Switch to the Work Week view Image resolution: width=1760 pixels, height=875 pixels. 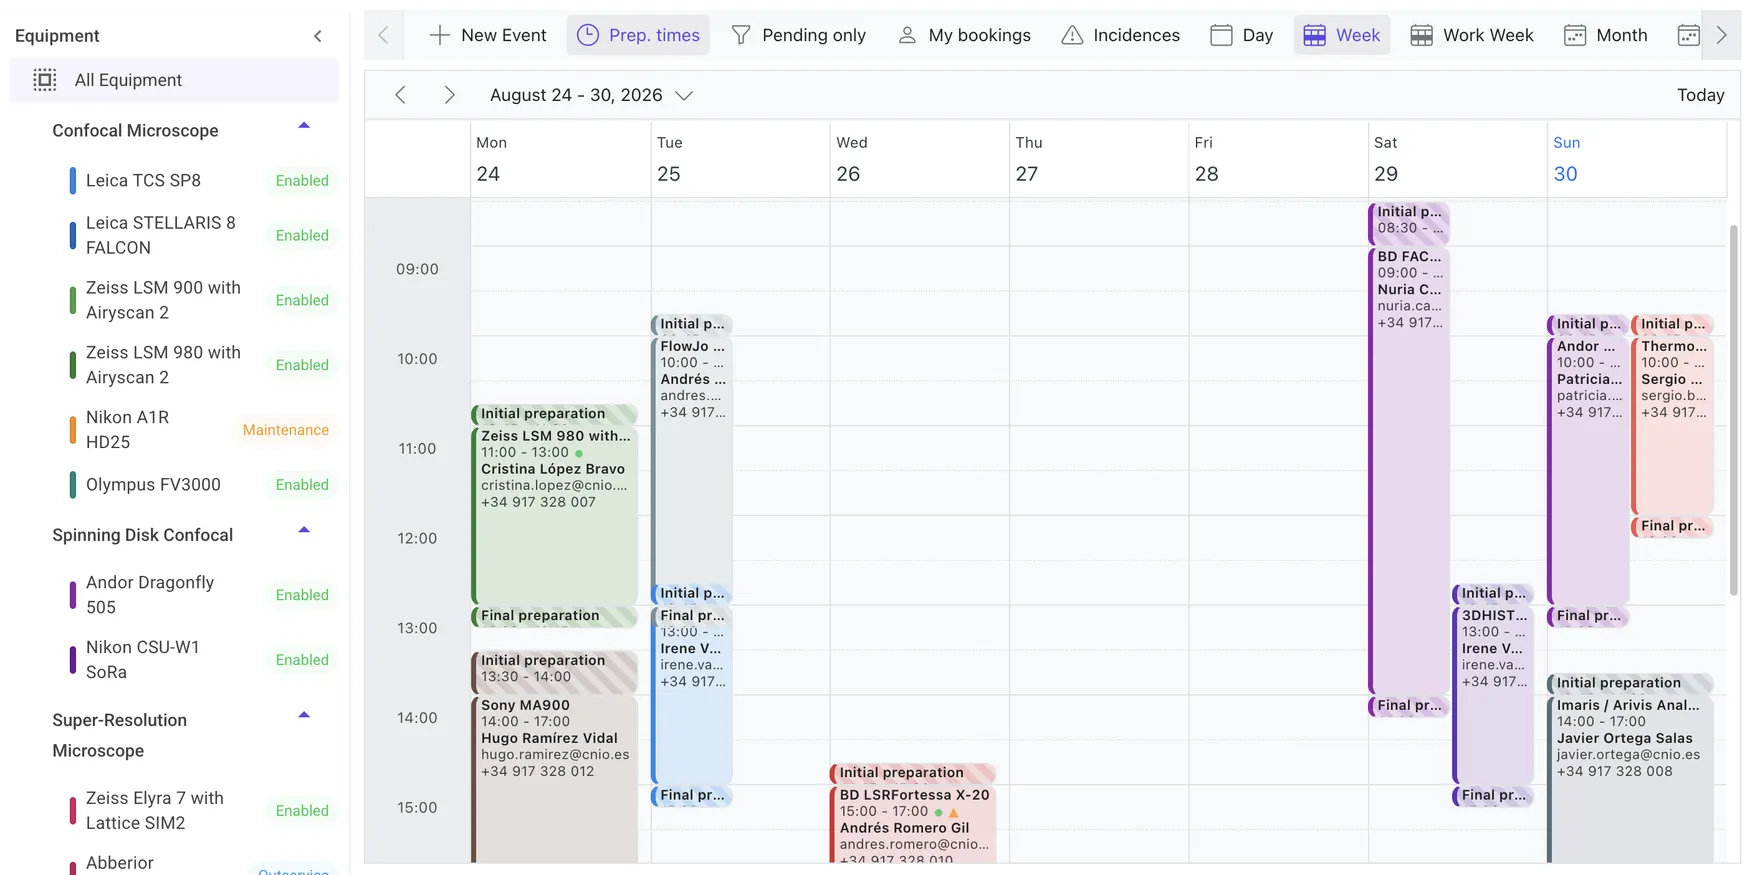pyautogui.click(x=1472, y=35)
